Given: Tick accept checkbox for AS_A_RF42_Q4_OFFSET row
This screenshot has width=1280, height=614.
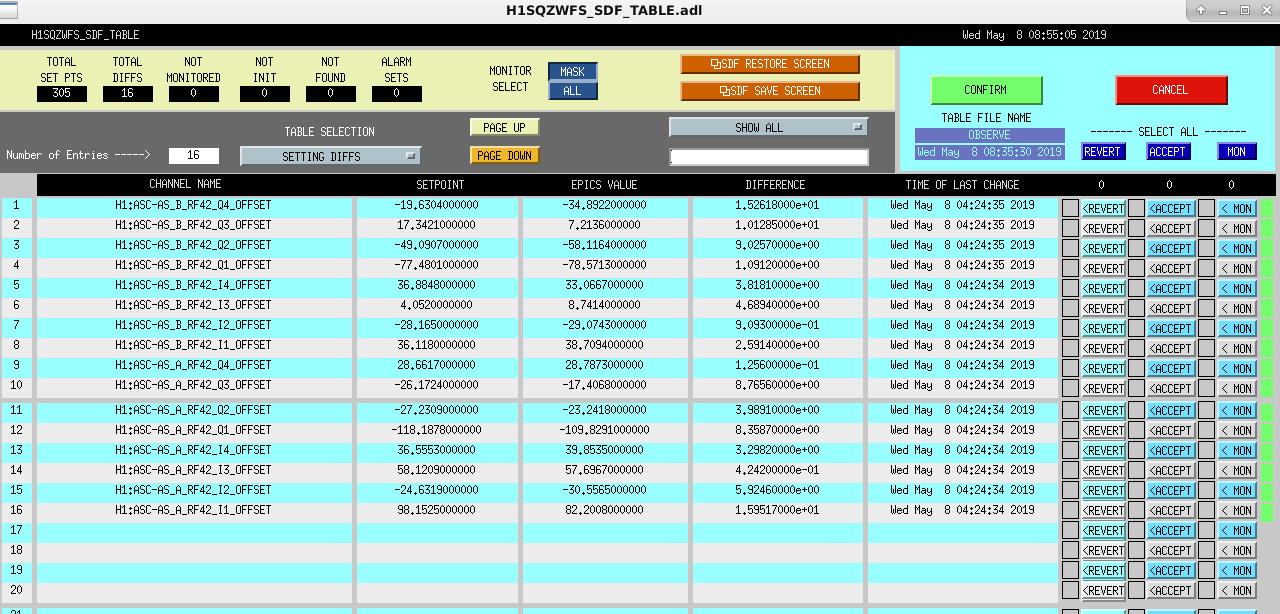Looking at the screenshot, I should pos(1136,368).
